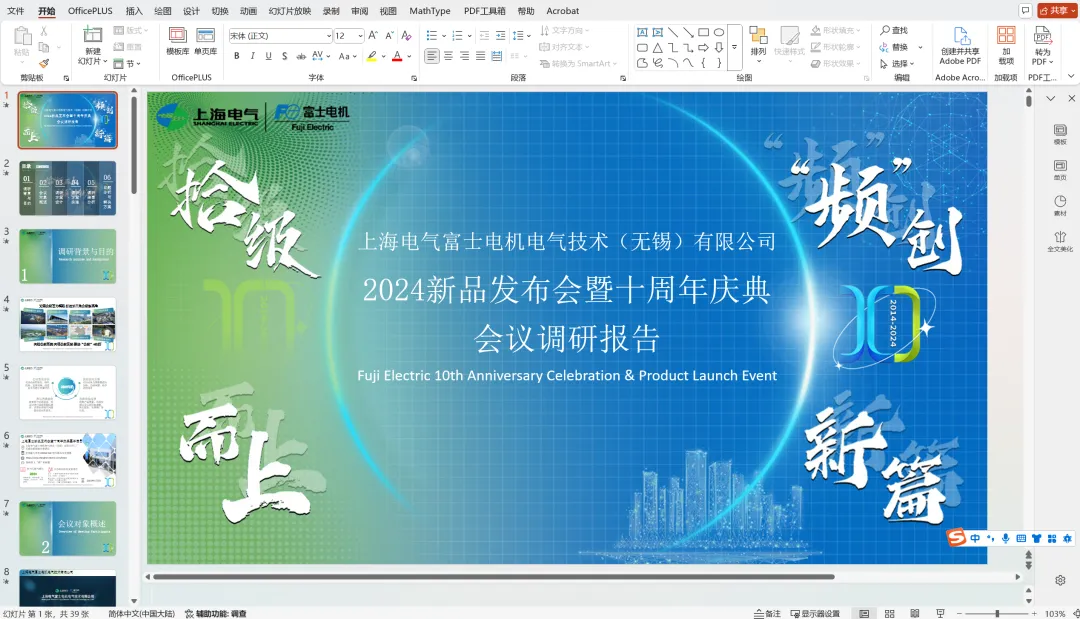Expand the Convert to PDF (转为PDF) dropdown
Image resolution: width=1080 pixels, height=619 pixels.
tap(1042, 56)
